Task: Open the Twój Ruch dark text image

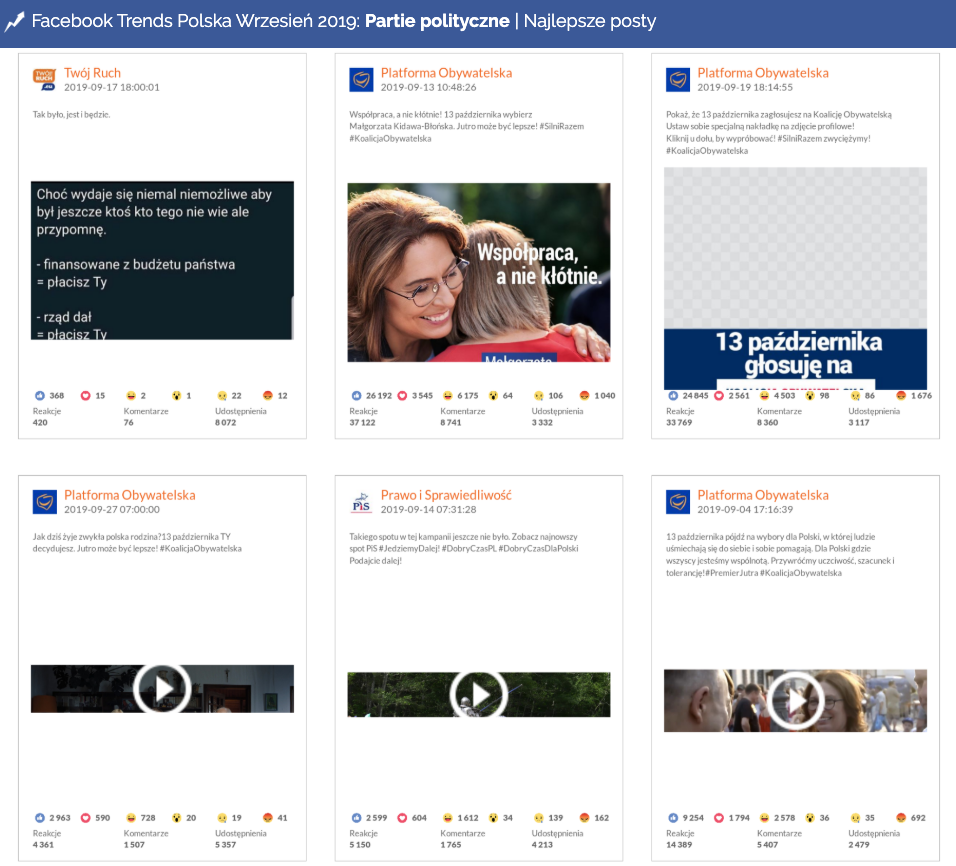Action: click(162, 260)
